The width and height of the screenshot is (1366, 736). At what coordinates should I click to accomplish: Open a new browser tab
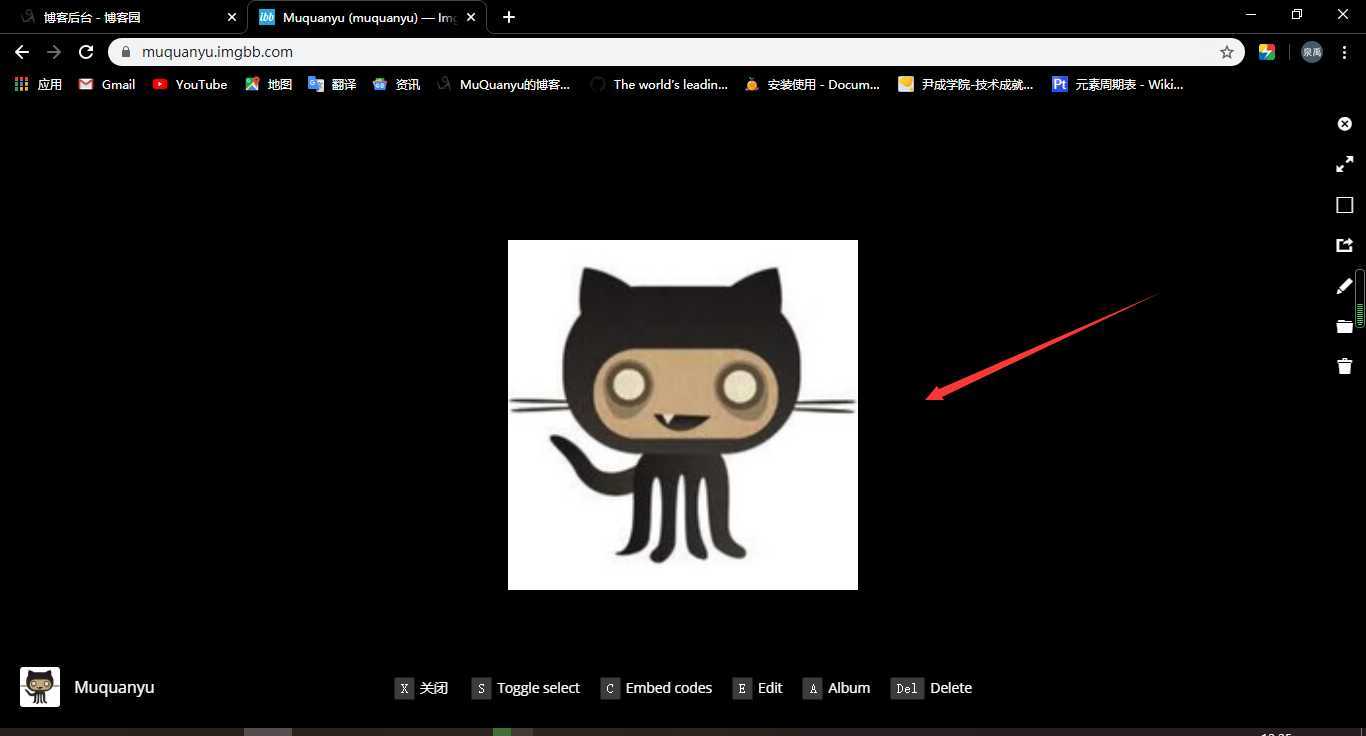[x=509, y=17]
